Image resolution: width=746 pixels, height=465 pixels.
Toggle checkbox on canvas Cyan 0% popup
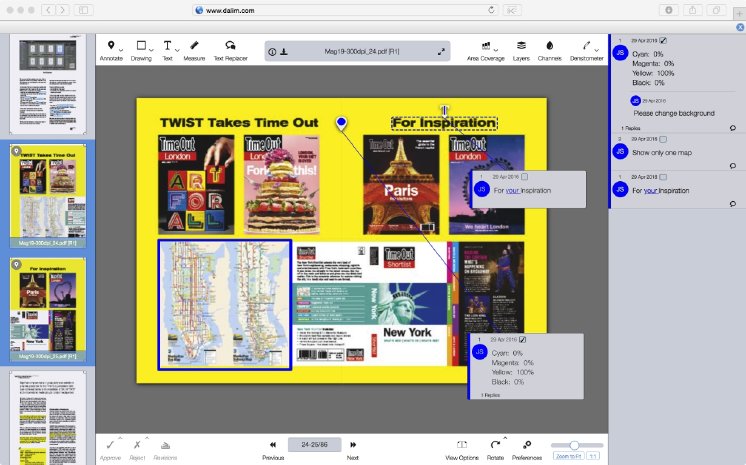point(522,339)
